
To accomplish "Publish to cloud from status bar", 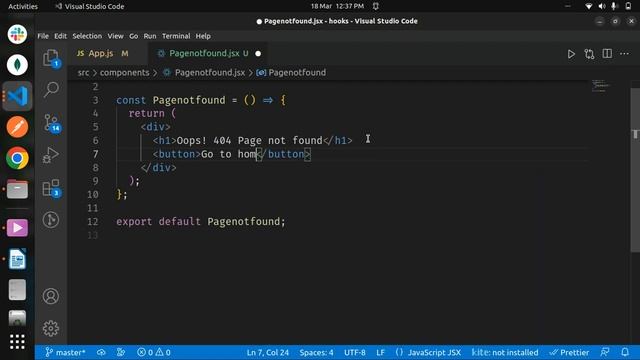I will pyautogui.click(x=101, y=352).
